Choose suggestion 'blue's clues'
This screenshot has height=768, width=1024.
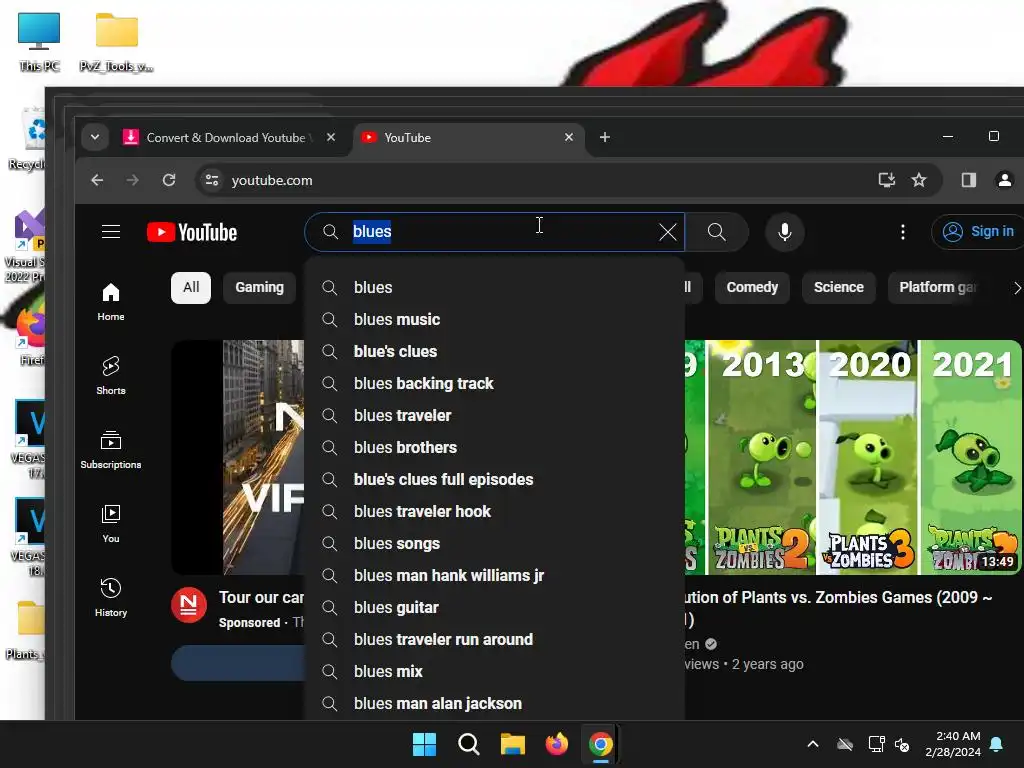click(x=494, y=351)
